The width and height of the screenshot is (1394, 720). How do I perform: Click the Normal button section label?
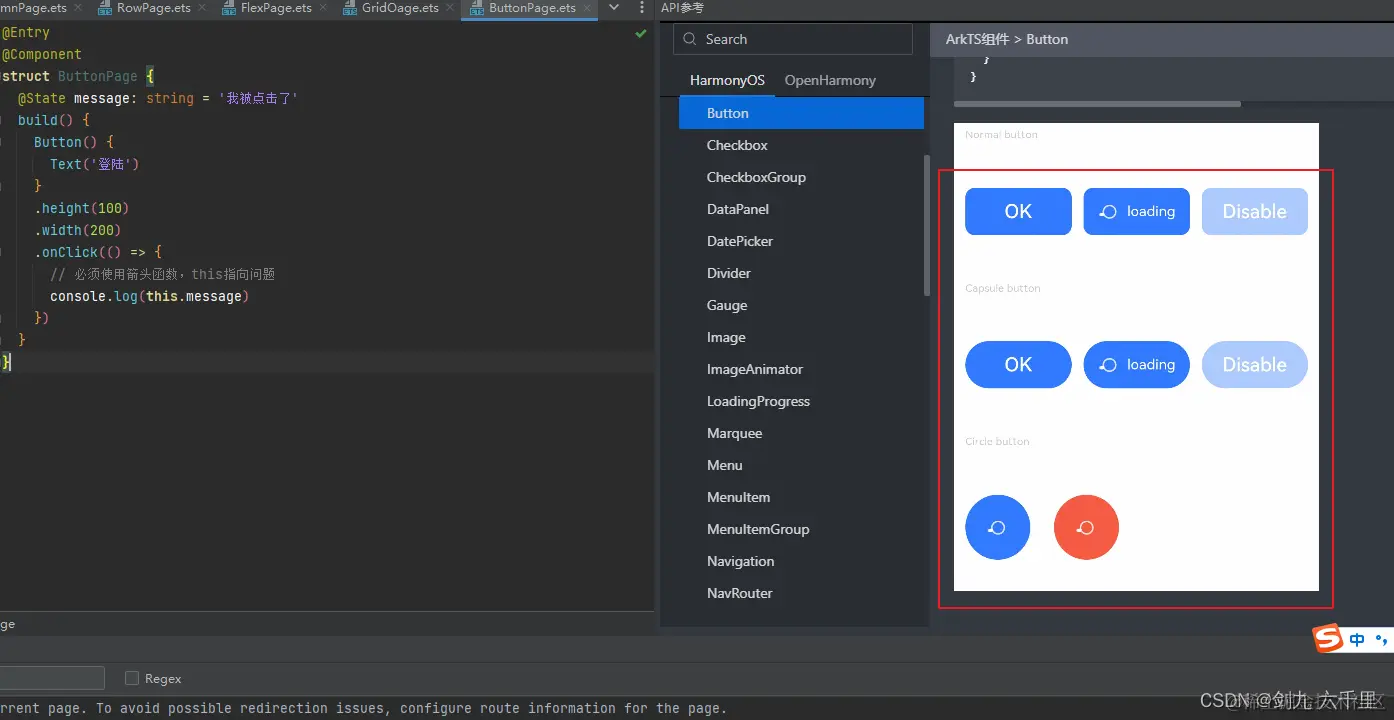click(1001, 134)
